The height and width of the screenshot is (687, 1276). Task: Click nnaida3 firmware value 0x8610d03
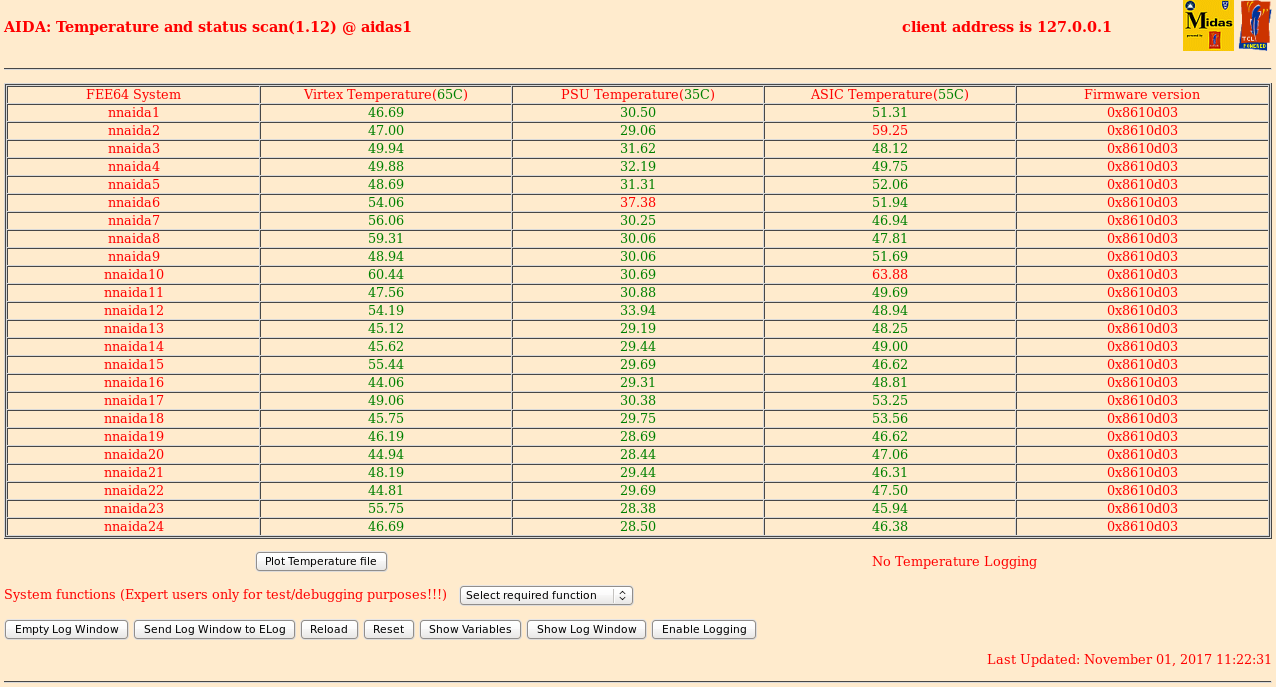1142,149
